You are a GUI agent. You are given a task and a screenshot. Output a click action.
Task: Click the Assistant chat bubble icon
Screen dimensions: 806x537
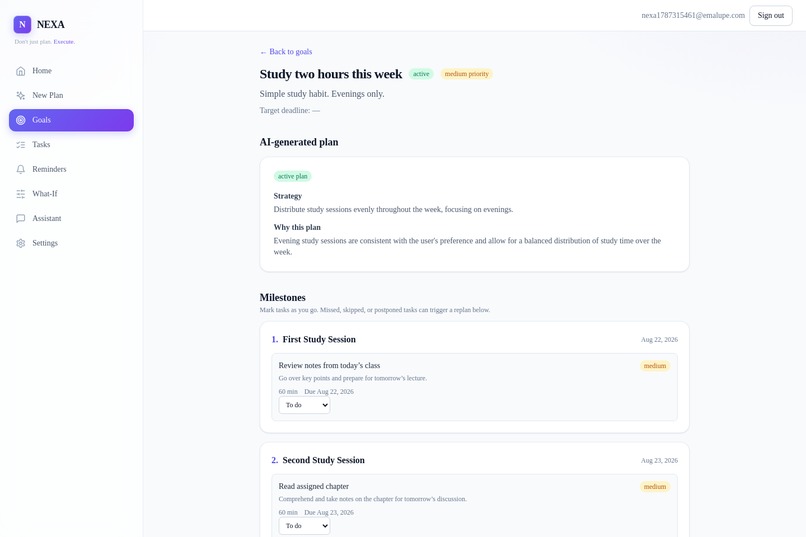pyautogui.click(x=21, y=219)
